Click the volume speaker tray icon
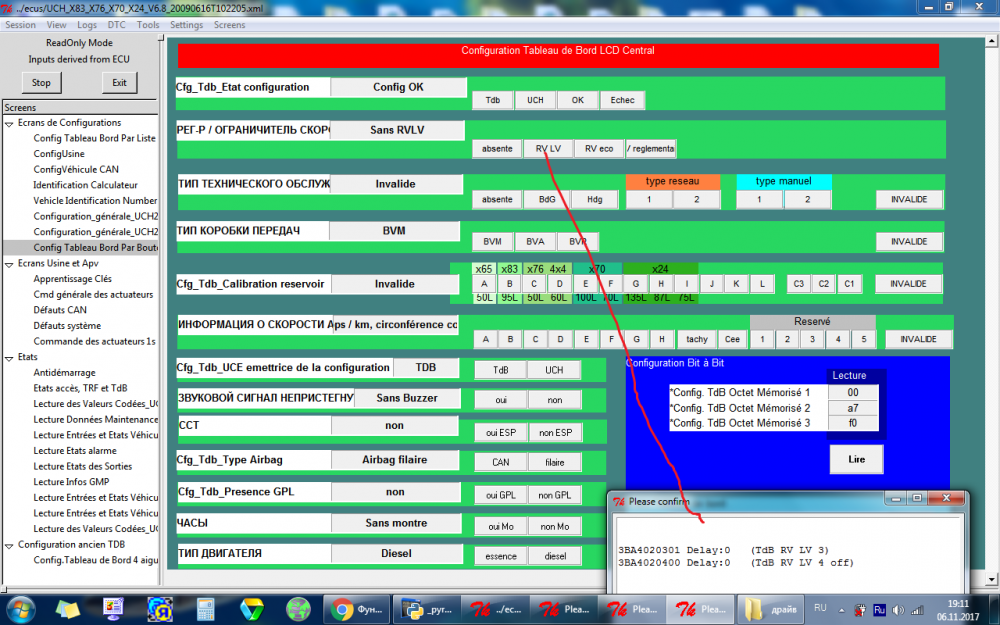The height and width of the screenshot is (625, 1000). 899,610
